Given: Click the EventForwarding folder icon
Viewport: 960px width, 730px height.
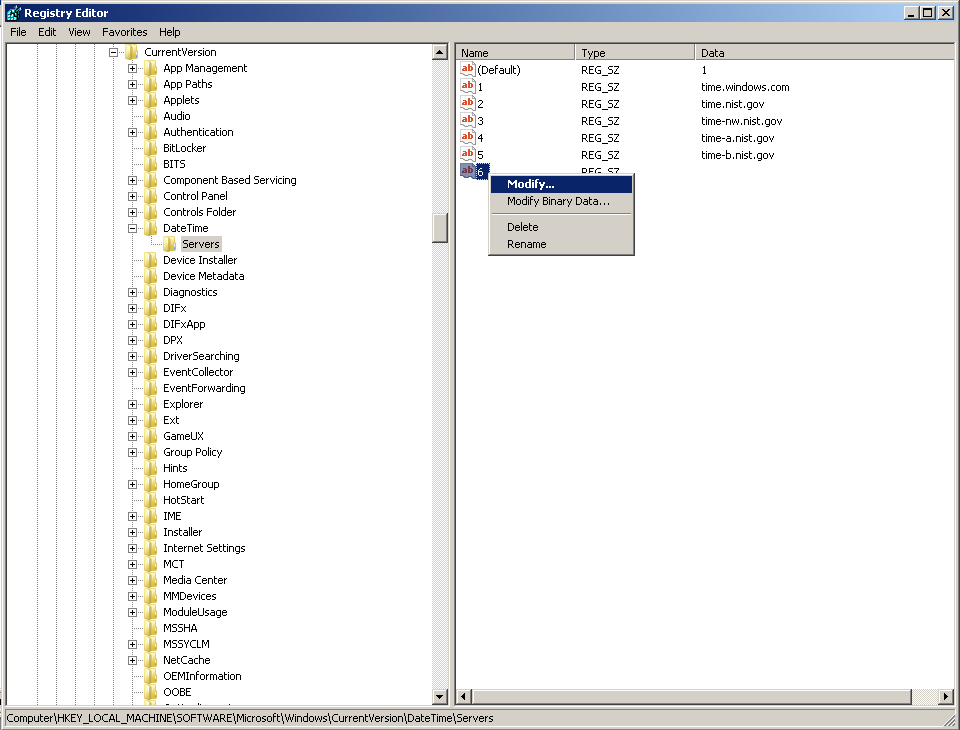Looking at the screenshot, I should tap(151, 388).
